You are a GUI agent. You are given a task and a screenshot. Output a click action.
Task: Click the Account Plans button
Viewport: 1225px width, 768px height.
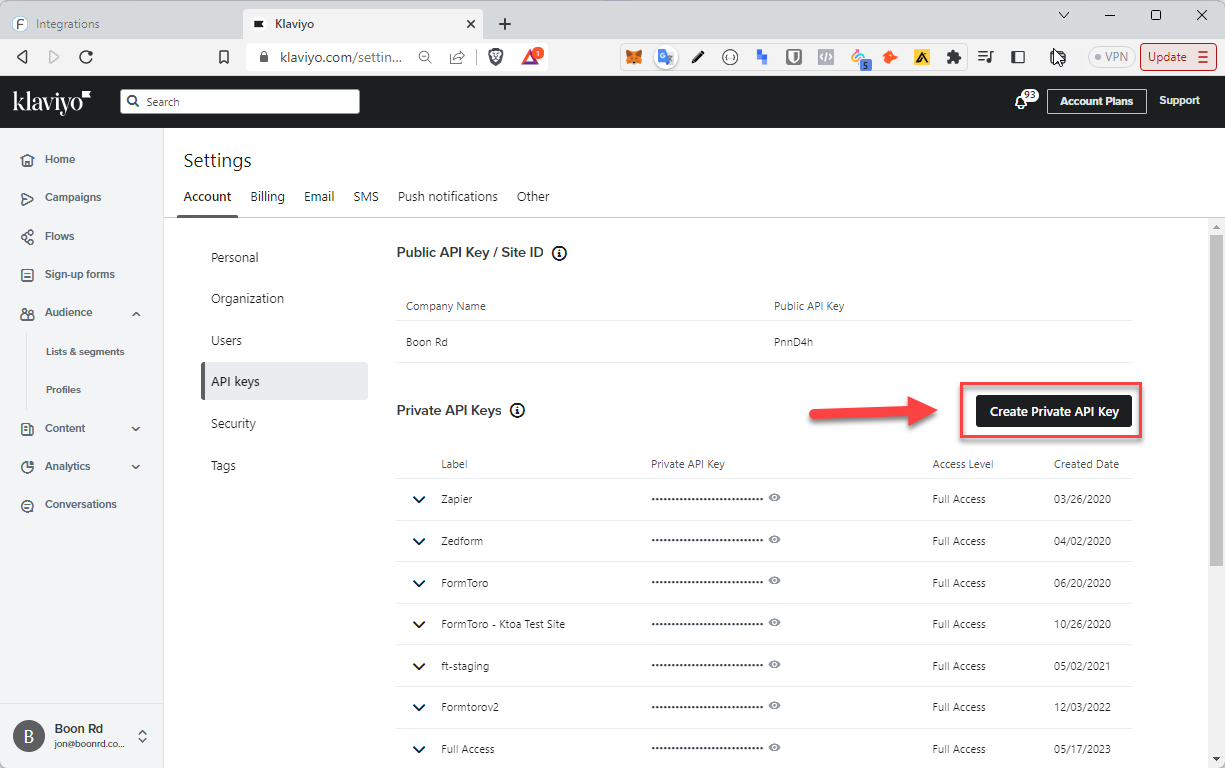click(1097, 101)
